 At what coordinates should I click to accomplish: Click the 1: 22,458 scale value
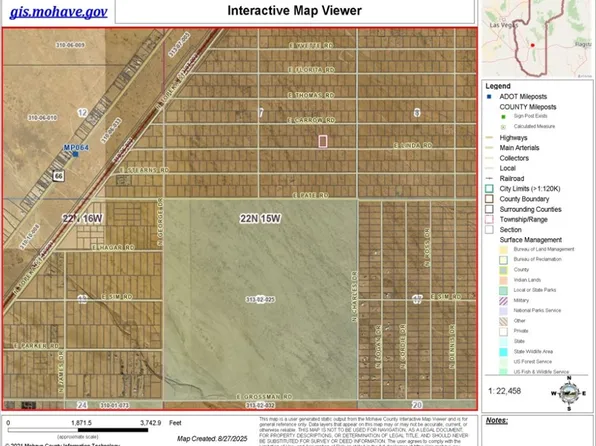pos(504,391)
